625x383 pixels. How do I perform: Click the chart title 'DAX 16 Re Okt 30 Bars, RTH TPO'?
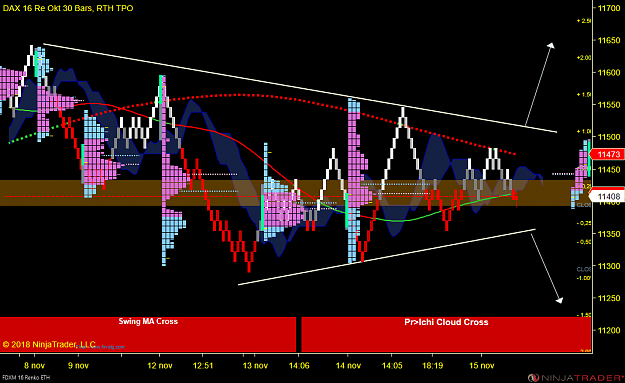68,8
